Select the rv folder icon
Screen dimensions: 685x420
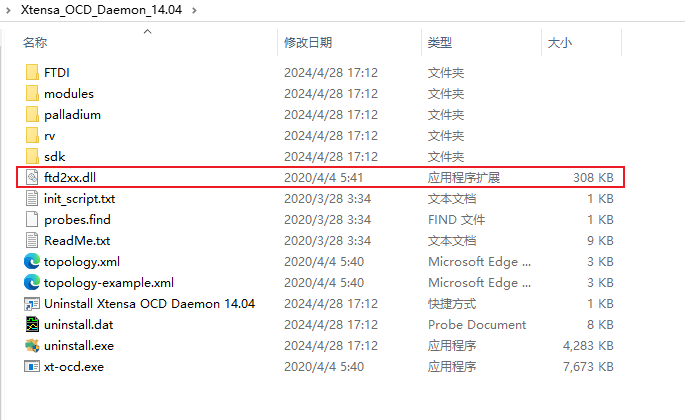coord(32,135)
